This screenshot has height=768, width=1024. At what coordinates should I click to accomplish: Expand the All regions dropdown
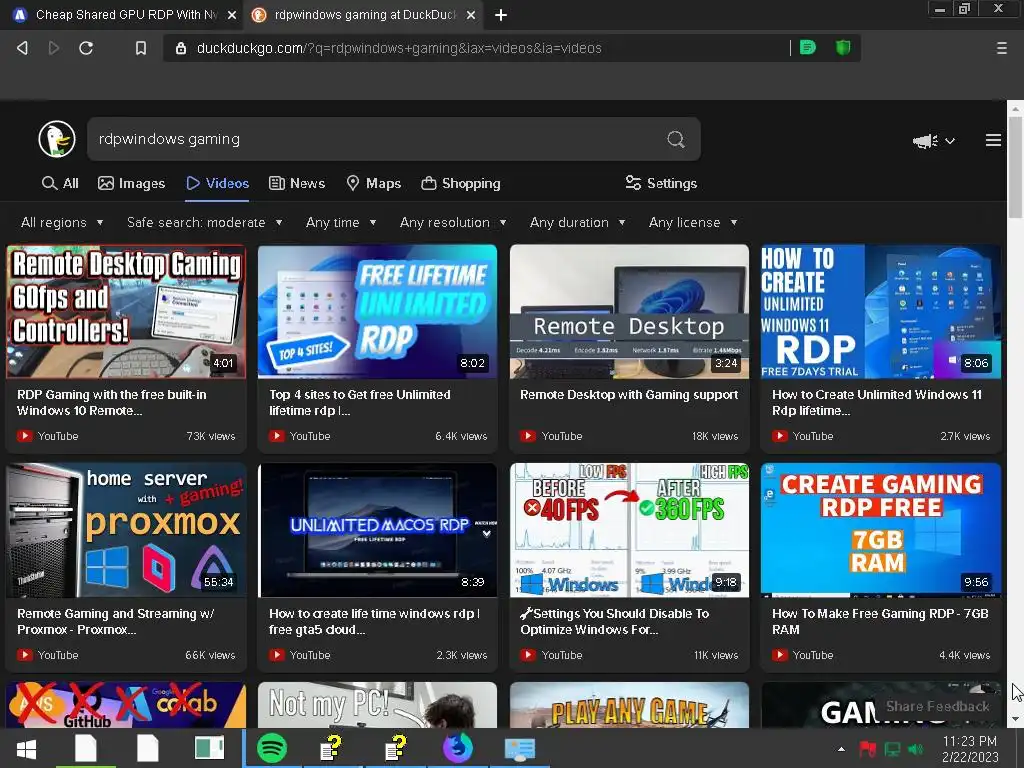click(62, 223)
